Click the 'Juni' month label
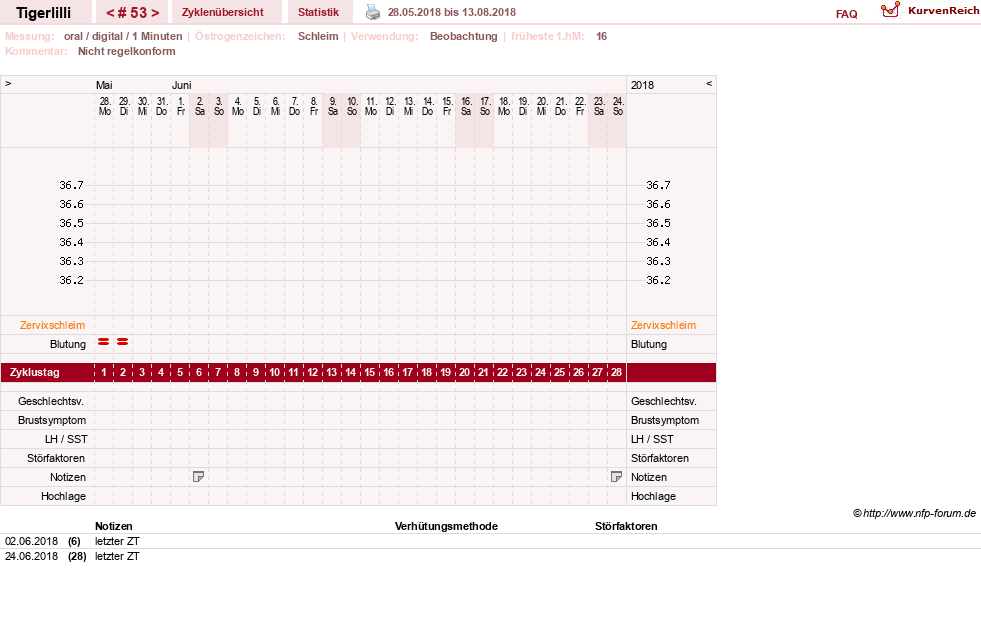The width and height of the screenshot is (981, 625). click(x=181, y=85)
